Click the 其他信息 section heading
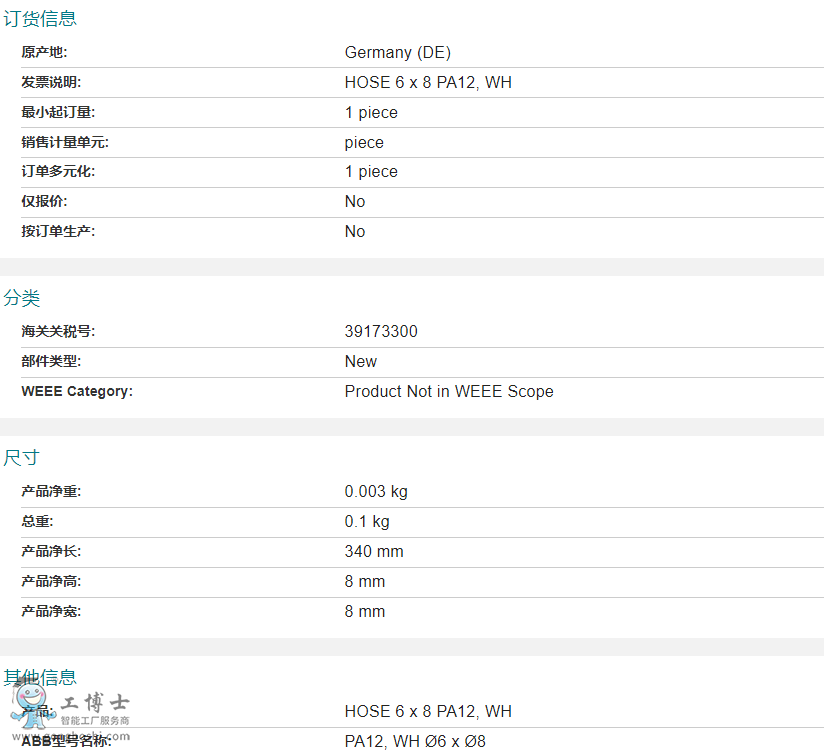Image resolution: width=824 pixels, height=756 pixels. (x=40, y=678)
